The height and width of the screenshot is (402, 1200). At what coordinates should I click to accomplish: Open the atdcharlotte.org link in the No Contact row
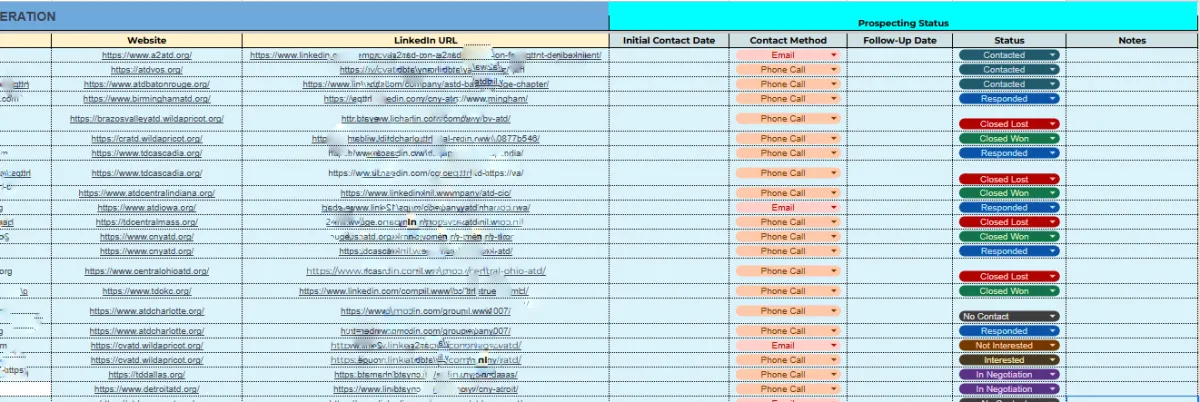[146, 311]
